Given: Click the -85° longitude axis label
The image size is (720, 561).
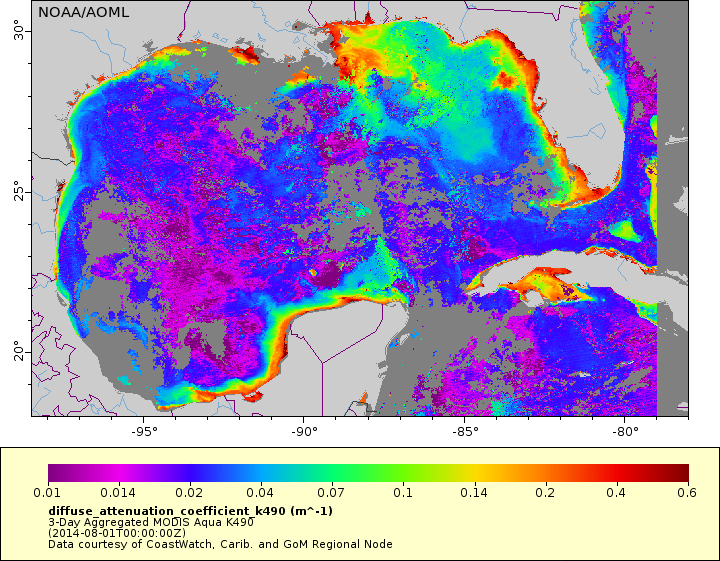Looking at the screenshot, I should [464, 432].
